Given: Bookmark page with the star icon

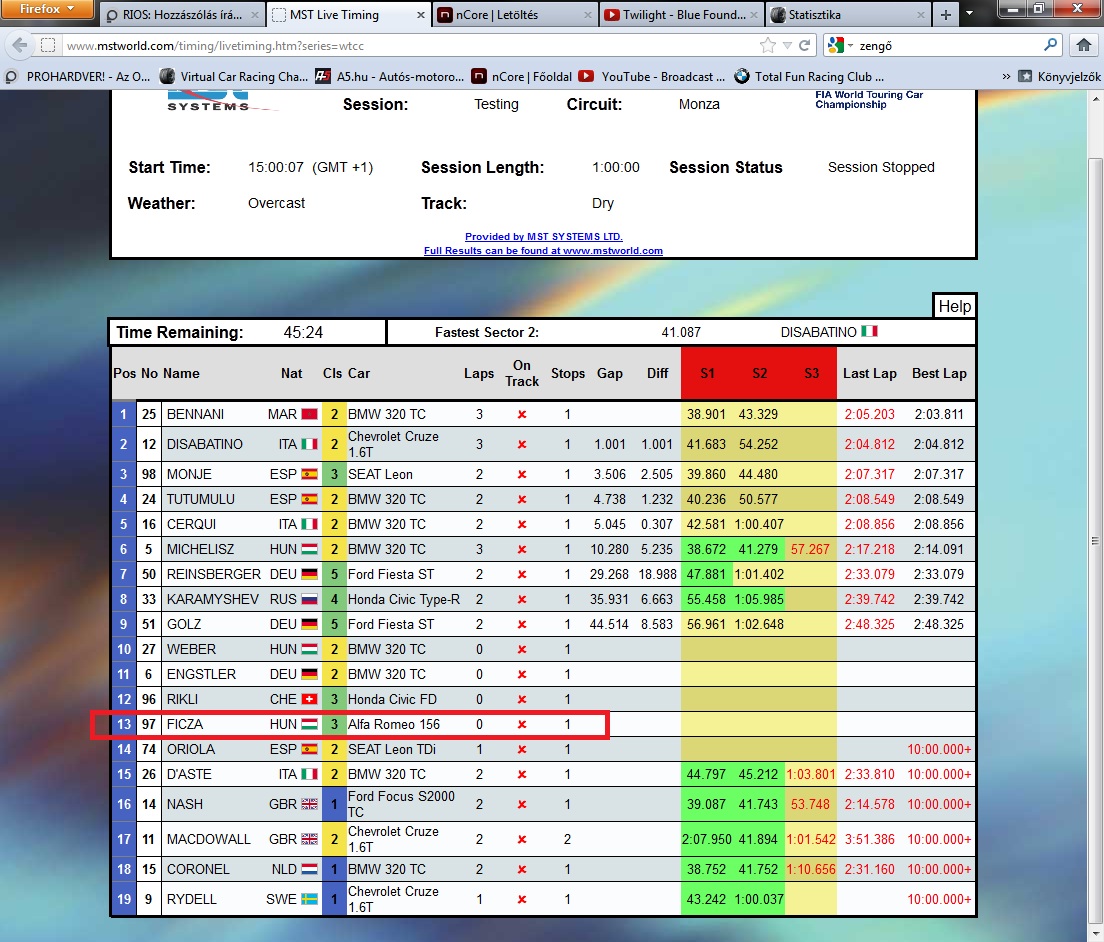Looking at the screenshot, I should (767, 46).
